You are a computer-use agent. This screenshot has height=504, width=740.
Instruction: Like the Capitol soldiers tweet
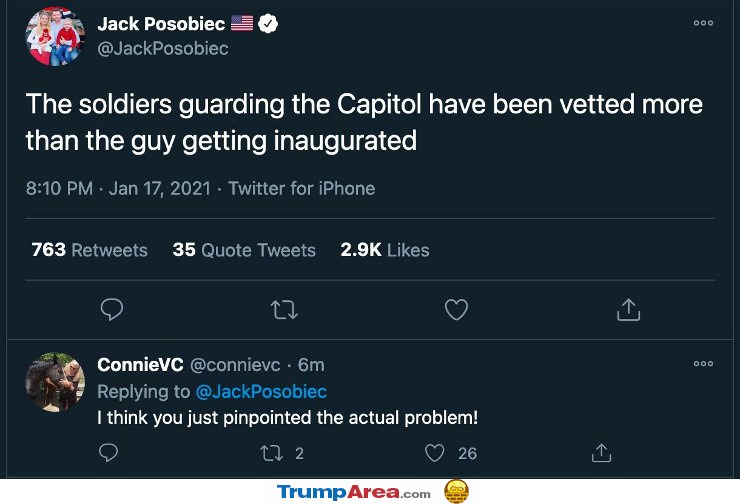[x=456, y=310]
